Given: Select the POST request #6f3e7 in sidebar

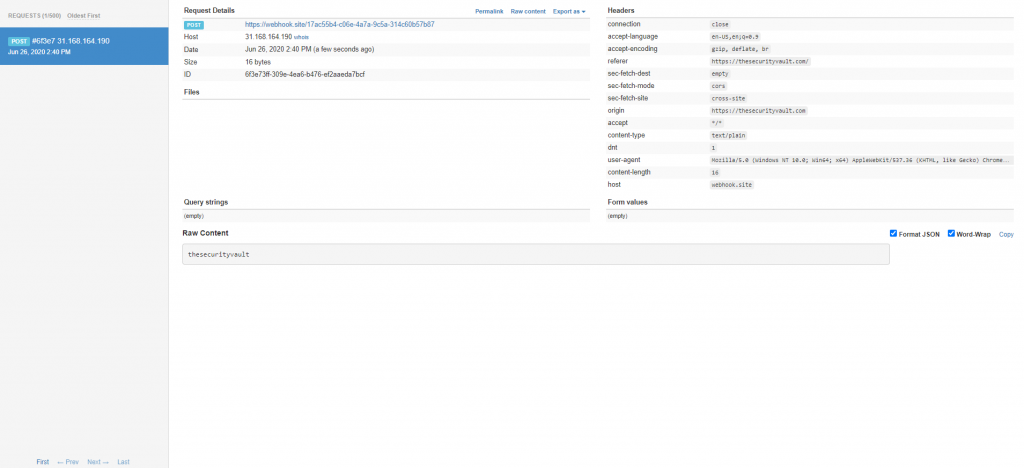Looking at the screenshot, I should [84, 46].
